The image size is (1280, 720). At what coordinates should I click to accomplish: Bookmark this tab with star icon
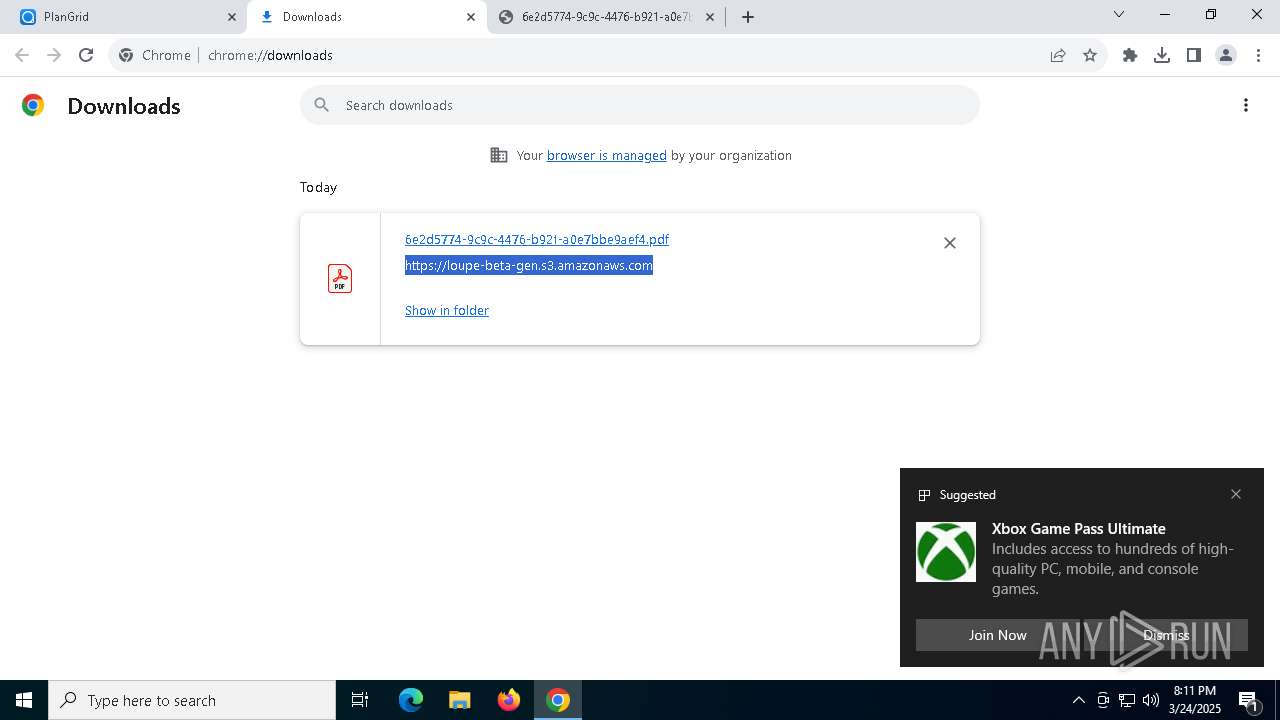1090,55
